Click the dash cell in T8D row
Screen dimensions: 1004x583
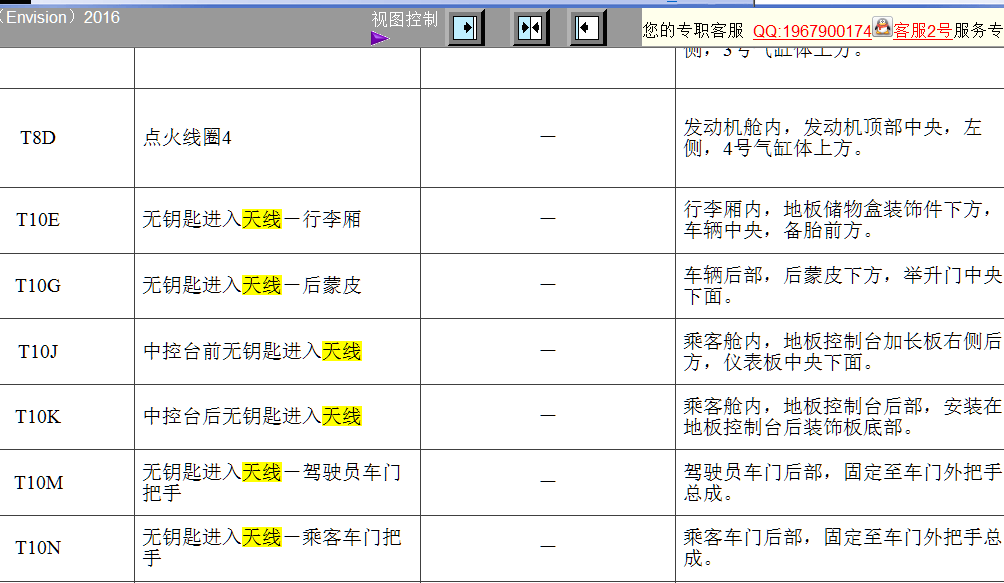point(547,137)
